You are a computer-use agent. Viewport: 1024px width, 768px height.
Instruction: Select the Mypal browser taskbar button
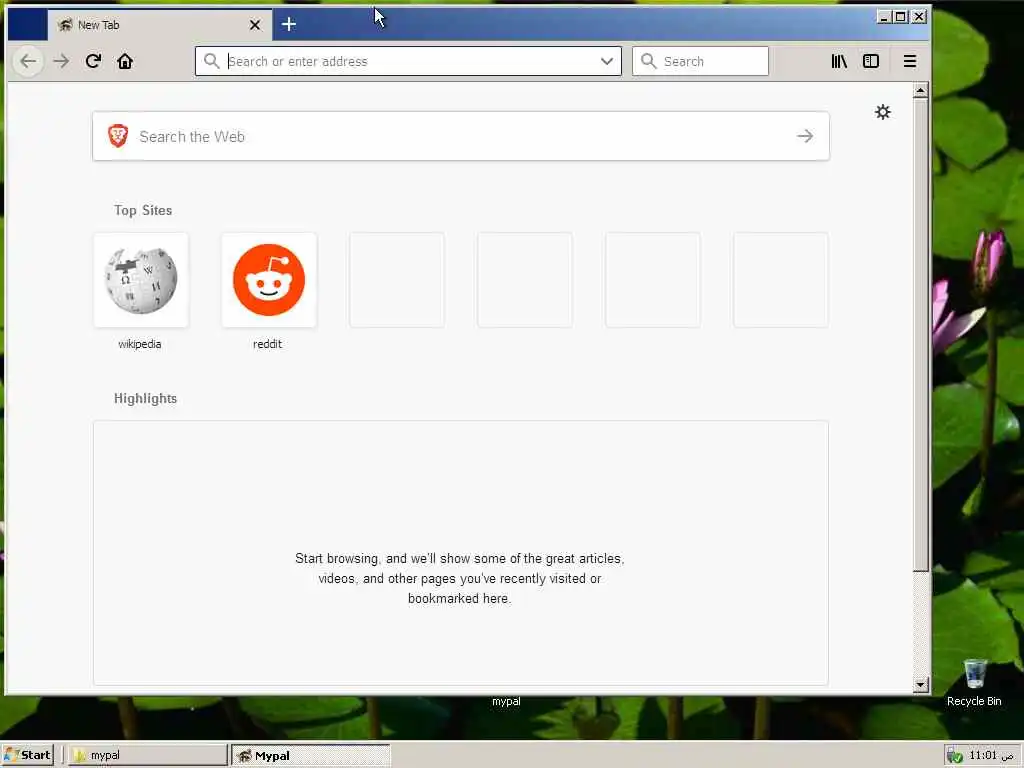coord(311,755)
